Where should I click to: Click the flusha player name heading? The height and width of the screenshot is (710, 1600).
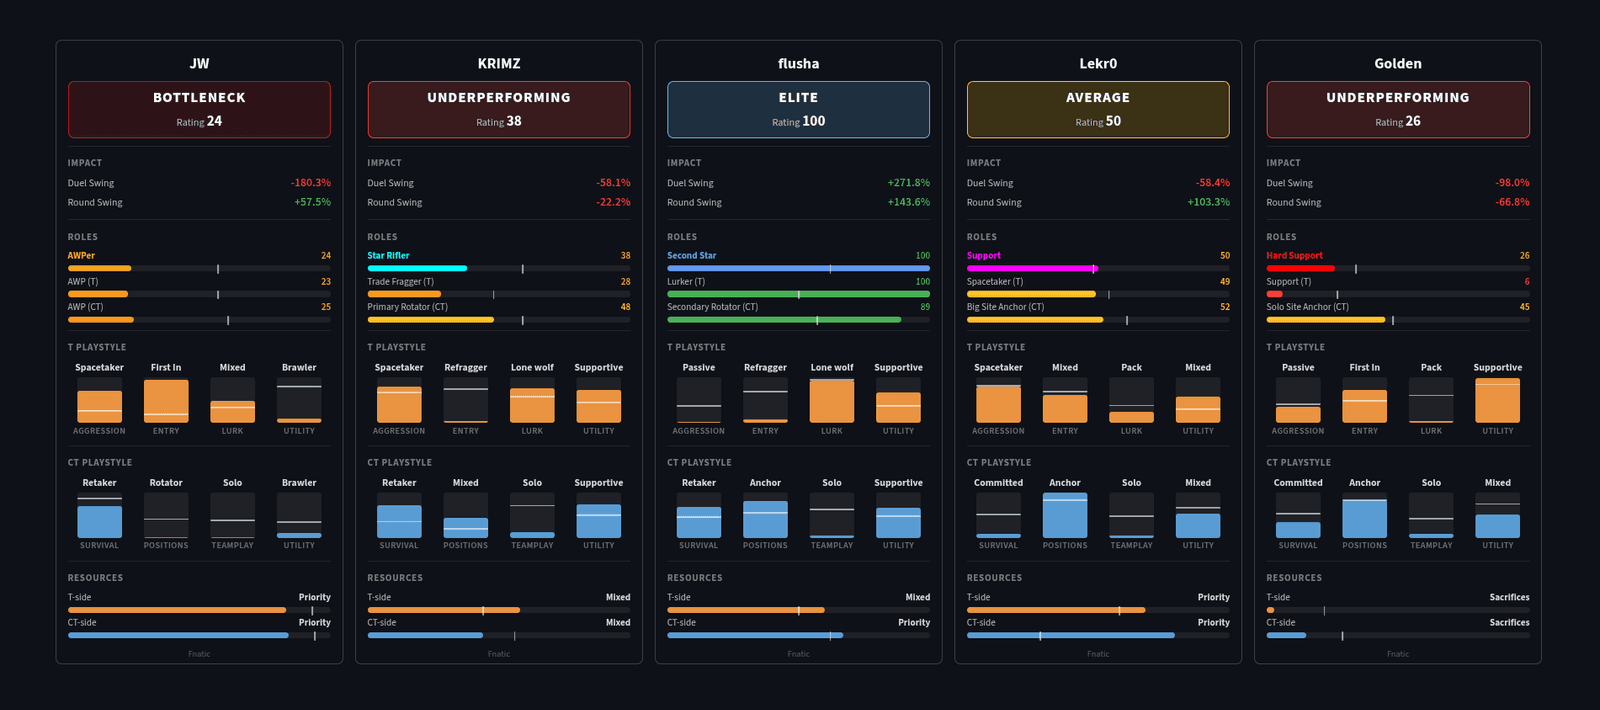(798, 63)
